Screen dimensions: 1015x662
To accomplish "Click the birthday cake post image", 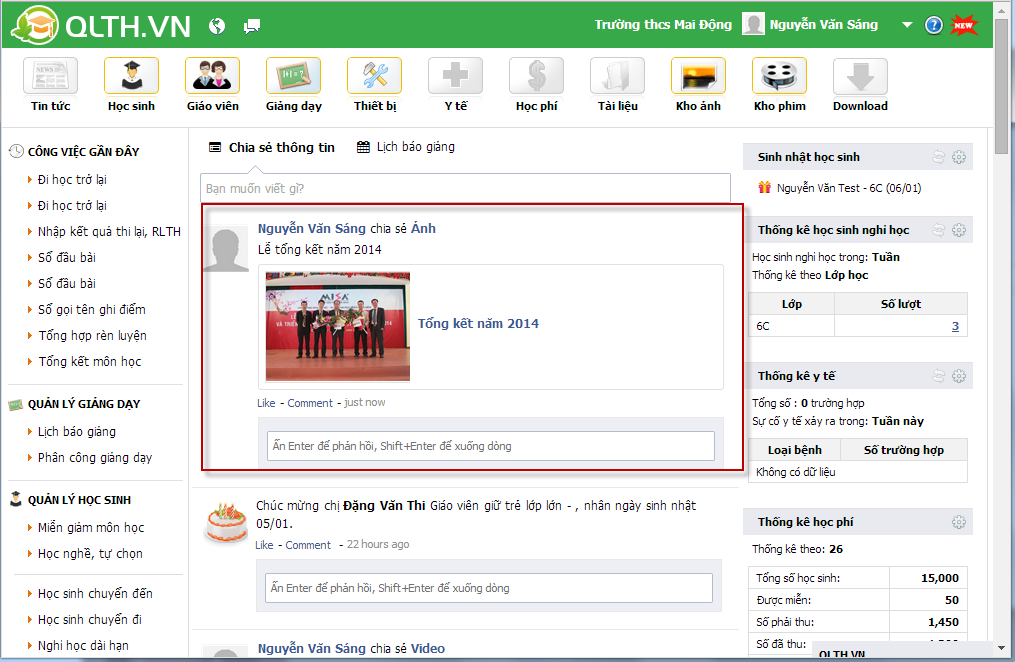I will [226, 523].
